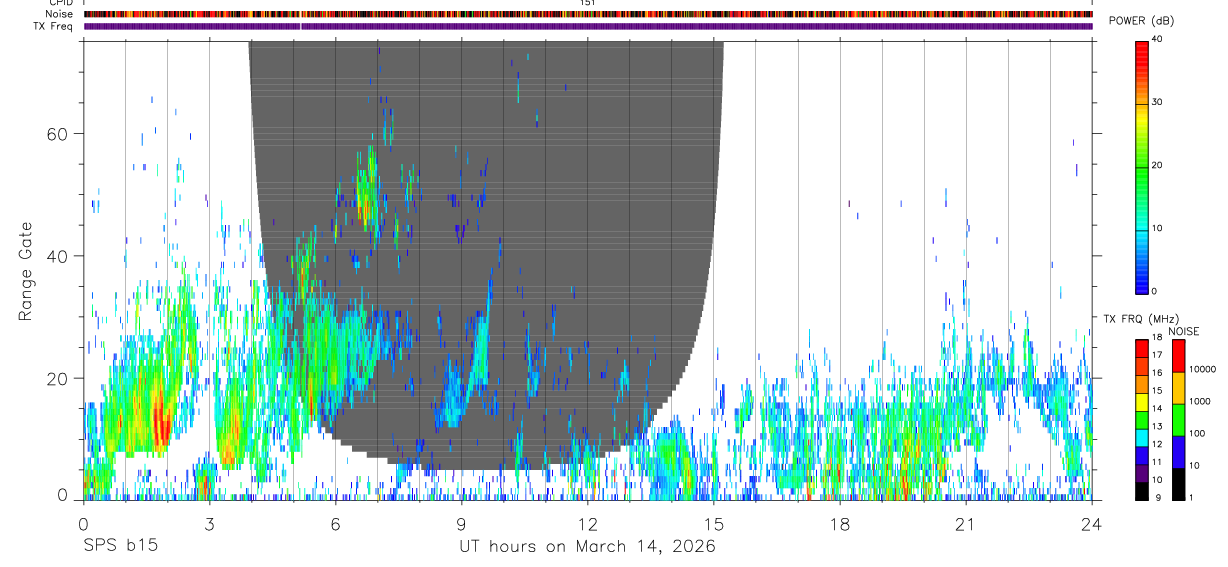
Task: Click the 6 tick label on the UT hours axis
Action: click(336, 525)
